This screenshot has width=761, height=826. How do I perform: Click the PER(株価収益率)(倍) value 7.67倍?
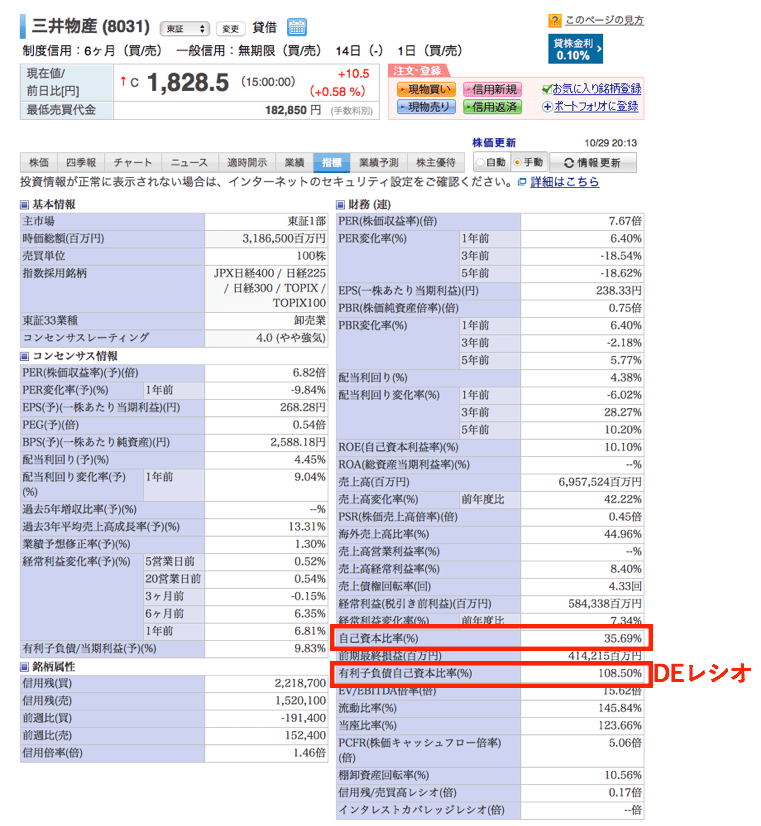tap(625, 221)
